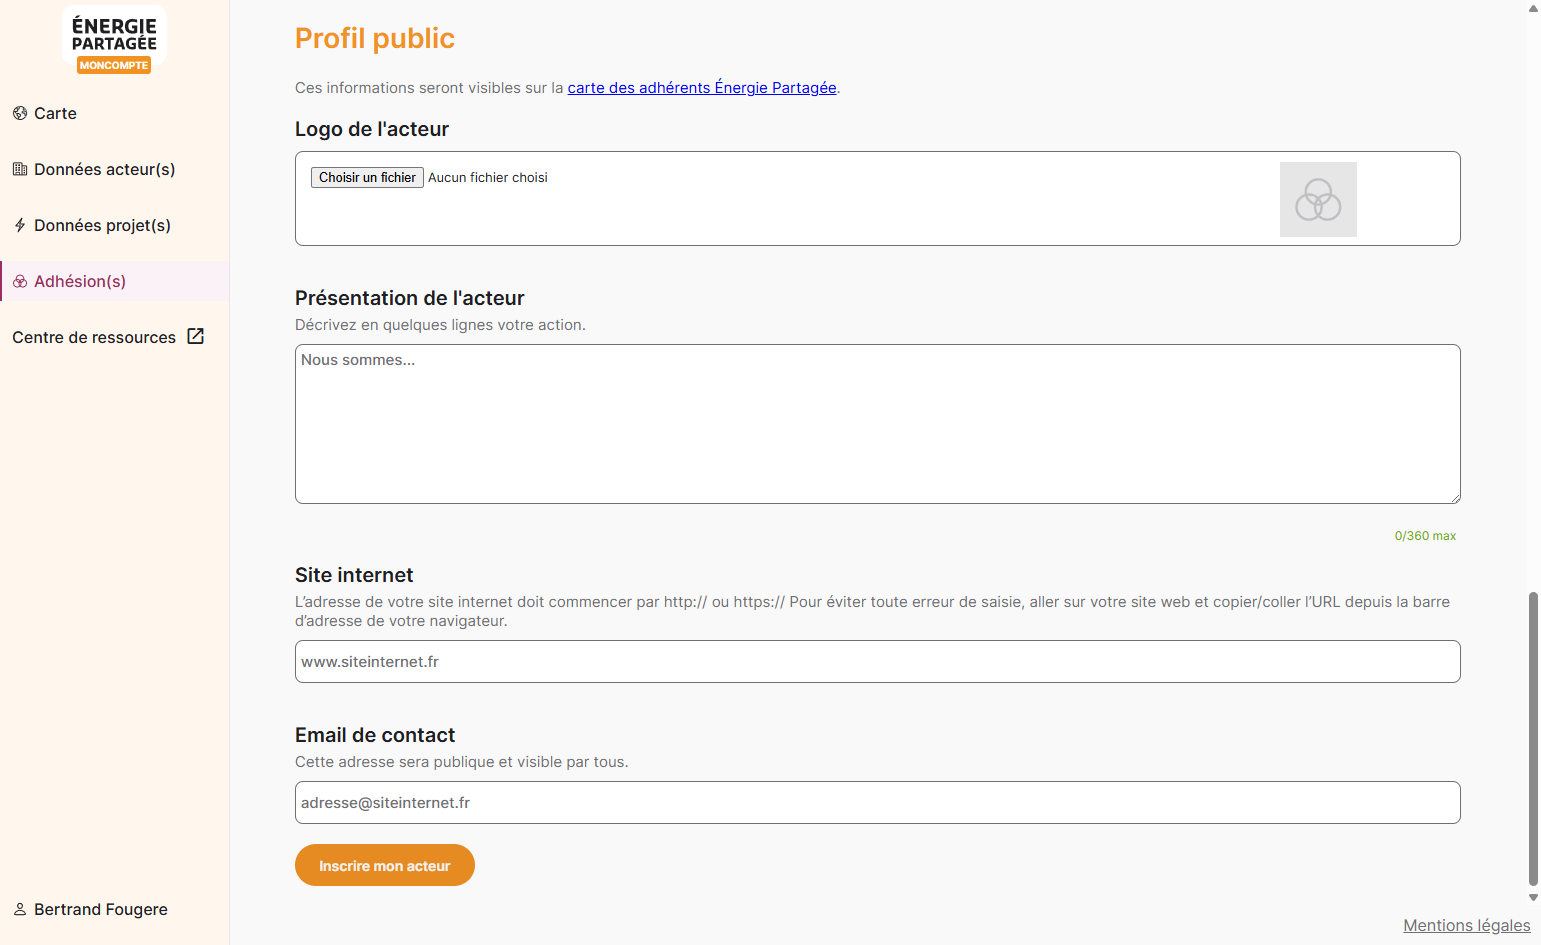Click the Énergie Partagée logo
The image size is (1541, 945).
tap(114, 41)
